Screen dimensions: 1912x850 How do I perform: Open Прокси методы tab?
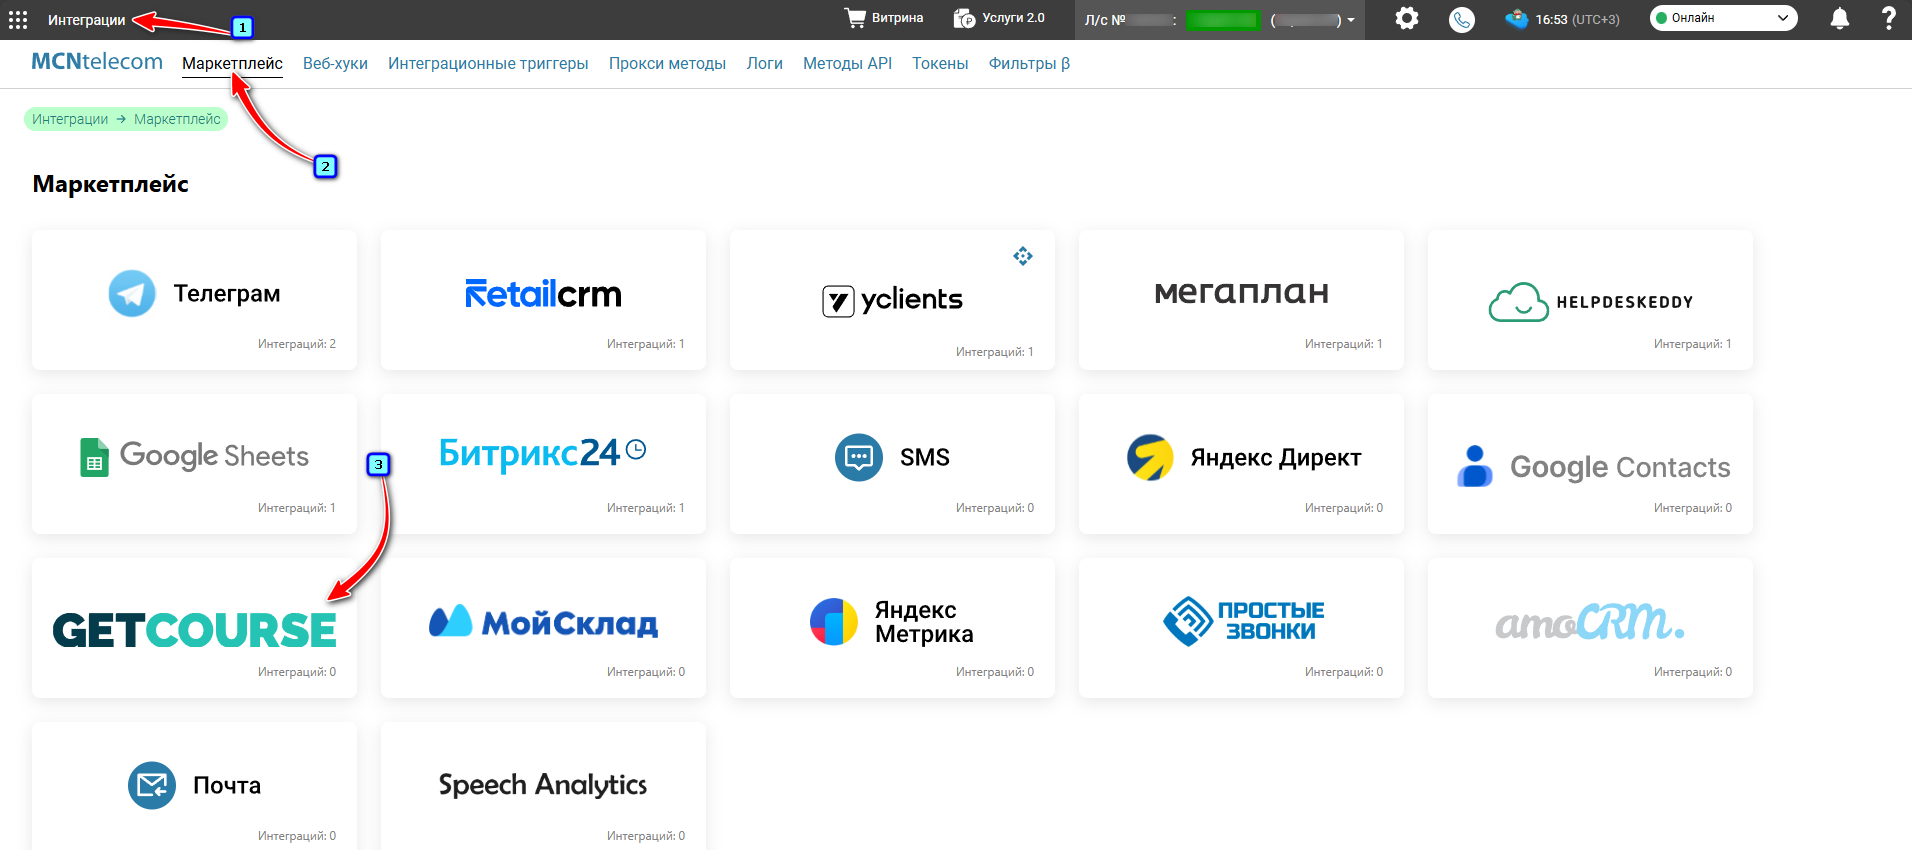(x=667, y=63)
